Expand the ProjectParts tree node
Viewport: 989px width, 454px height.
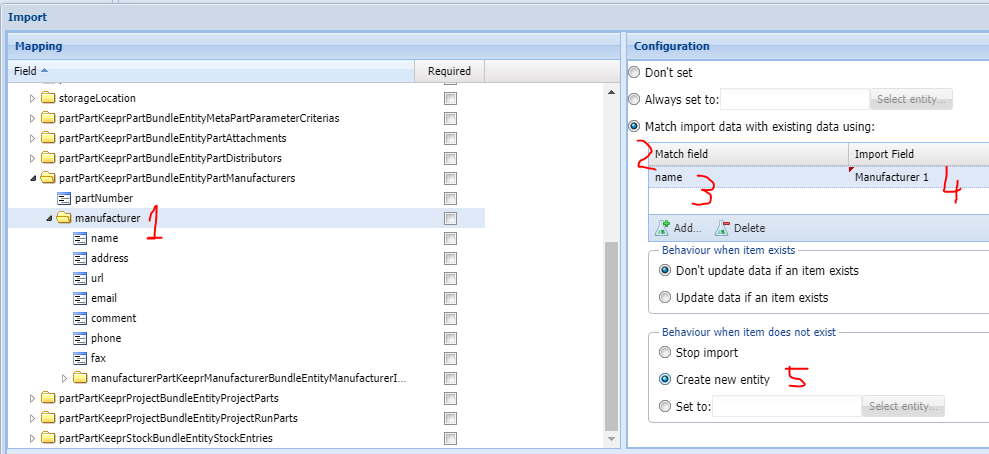pyautogui.click(x=33, y=398)
